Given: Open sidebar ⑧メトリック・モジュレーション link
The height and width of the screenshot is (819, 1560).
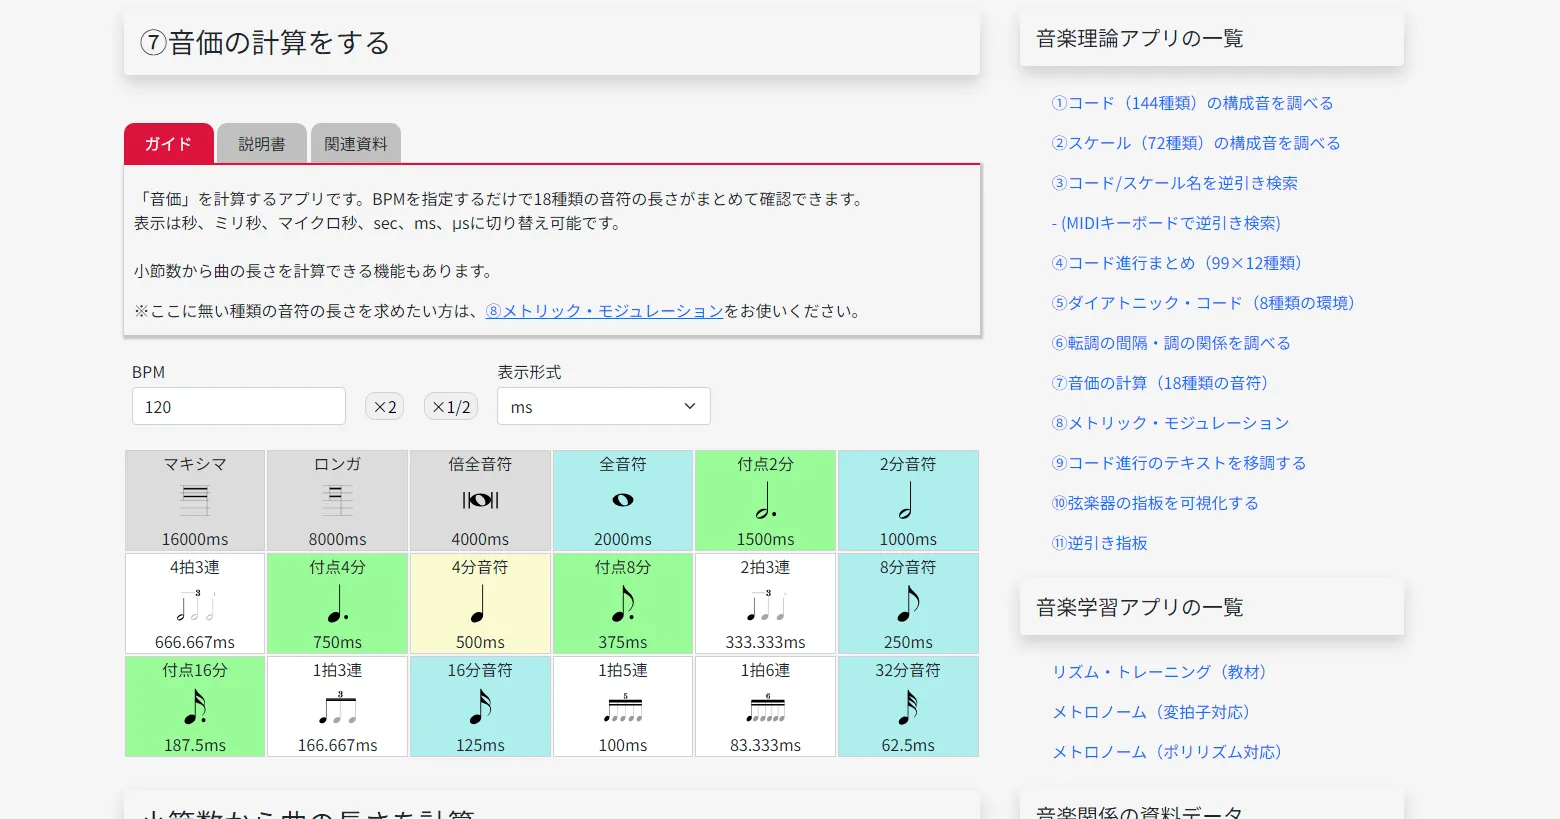Looking at the screenshot, I should [x=1170, y=423].
